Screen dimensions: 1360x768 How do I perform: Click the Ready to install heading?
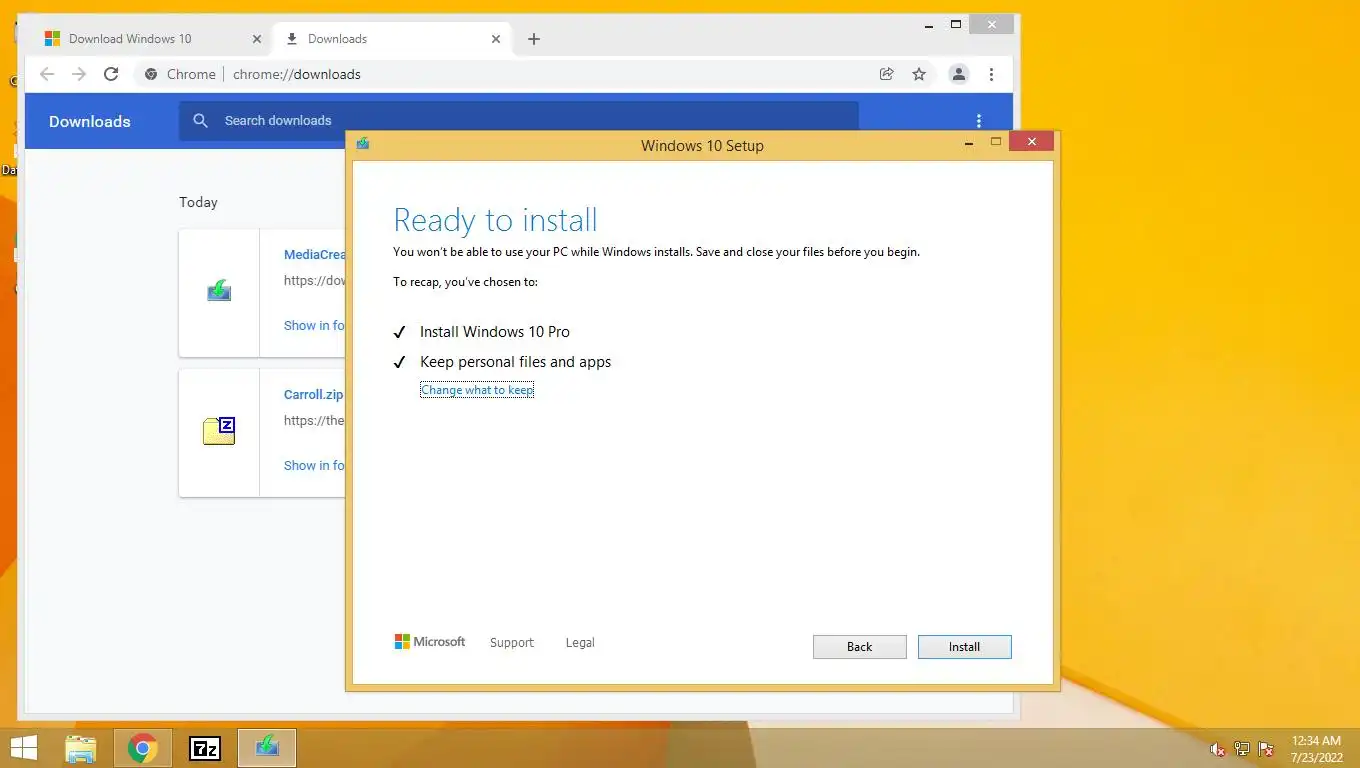click(495, 220)
